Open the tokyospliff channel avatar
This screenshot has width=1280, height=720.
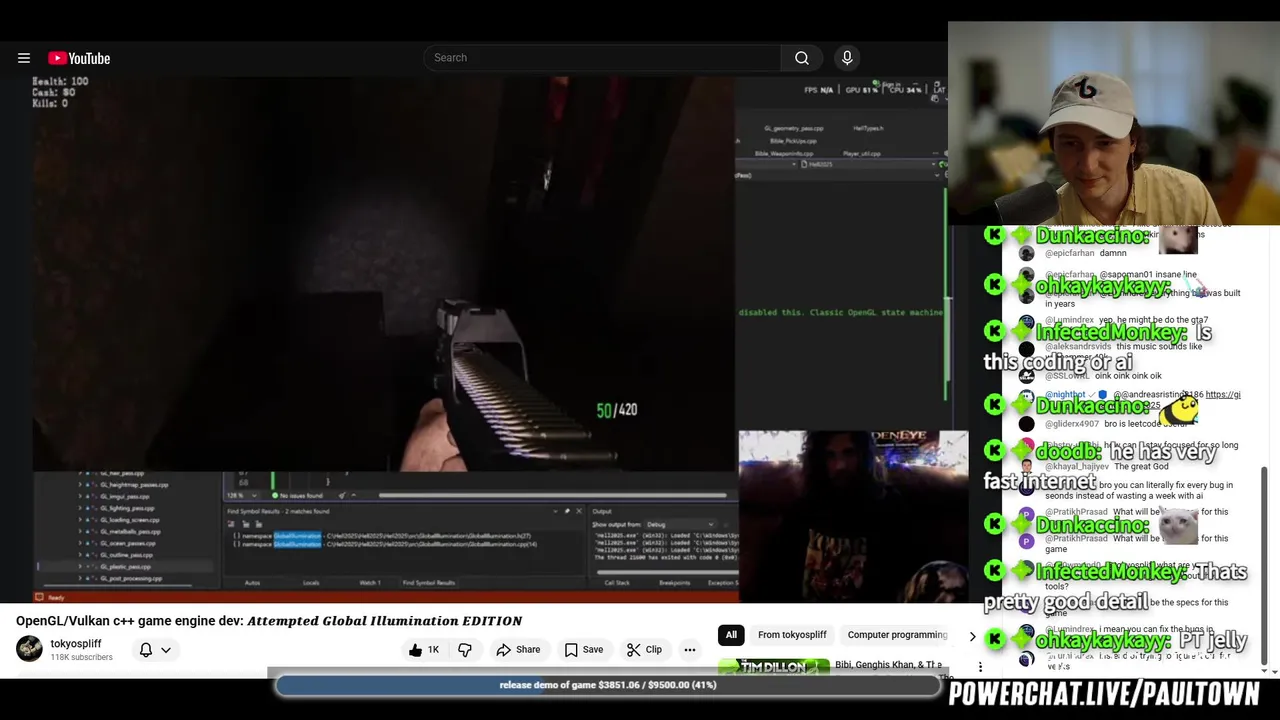click(x=29, y=649)
